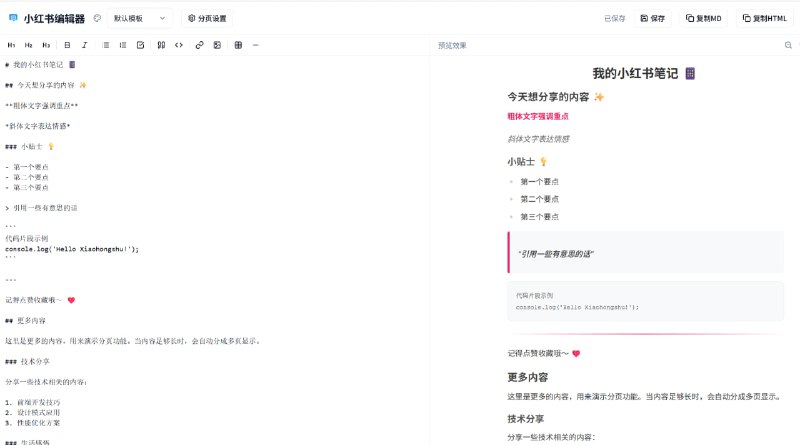Image resolution: width=800 pixels, height=445 pixels.
Task: Click the editor line '### 小贴士'
Action: coord(30,146)
